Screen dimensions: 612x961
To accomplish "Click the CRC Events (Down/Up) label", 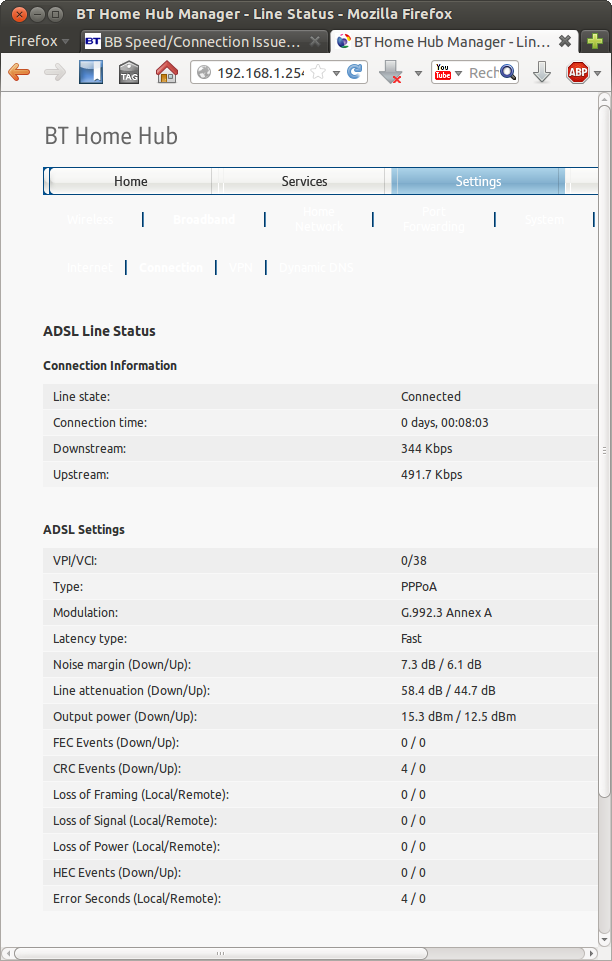I will pyautogui.click(x=117, y=769).
